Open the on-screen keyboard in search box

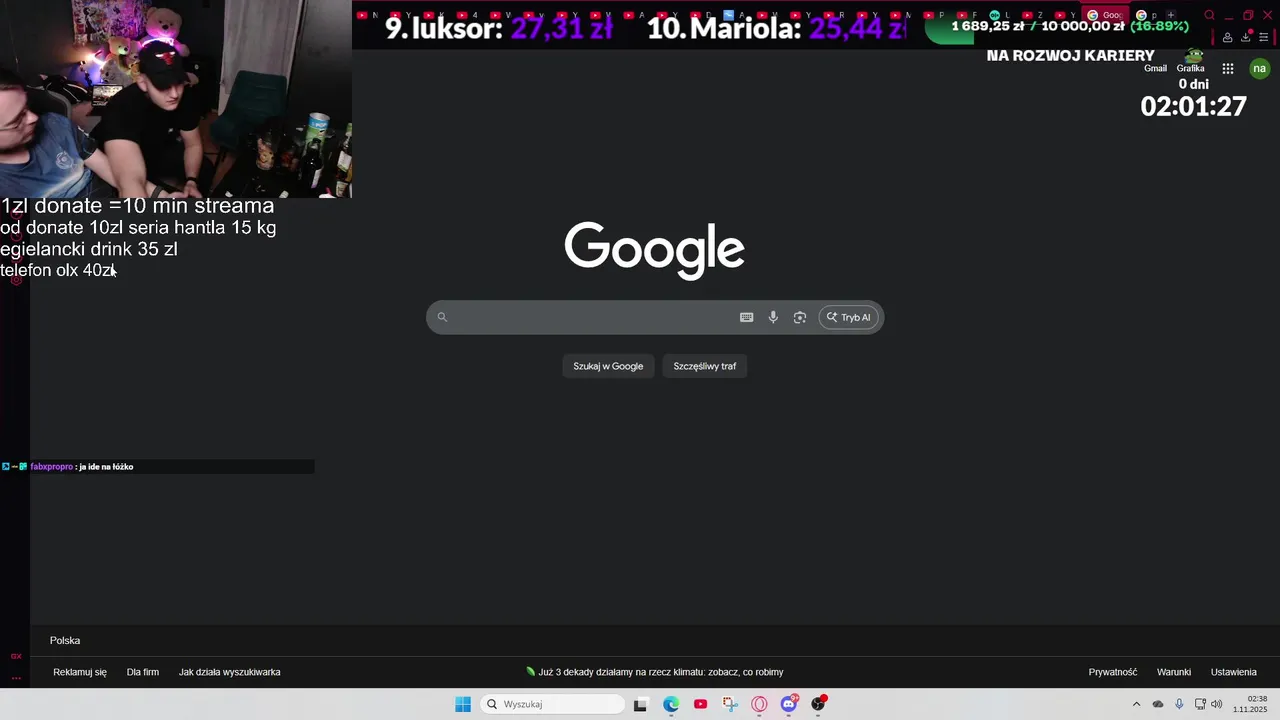click(x=746, y=317)
